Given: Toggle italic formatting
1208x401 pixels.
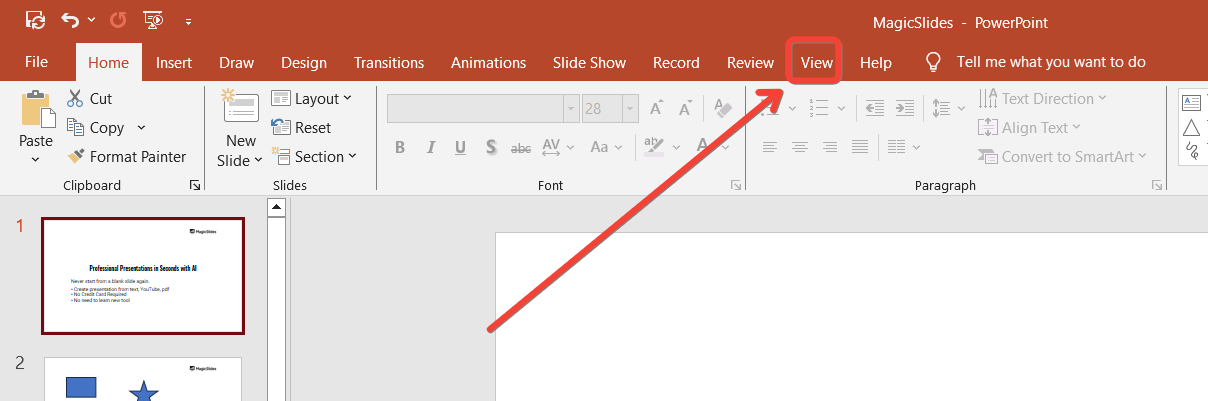Looking at the screenshot, I should tap(430, 147).
